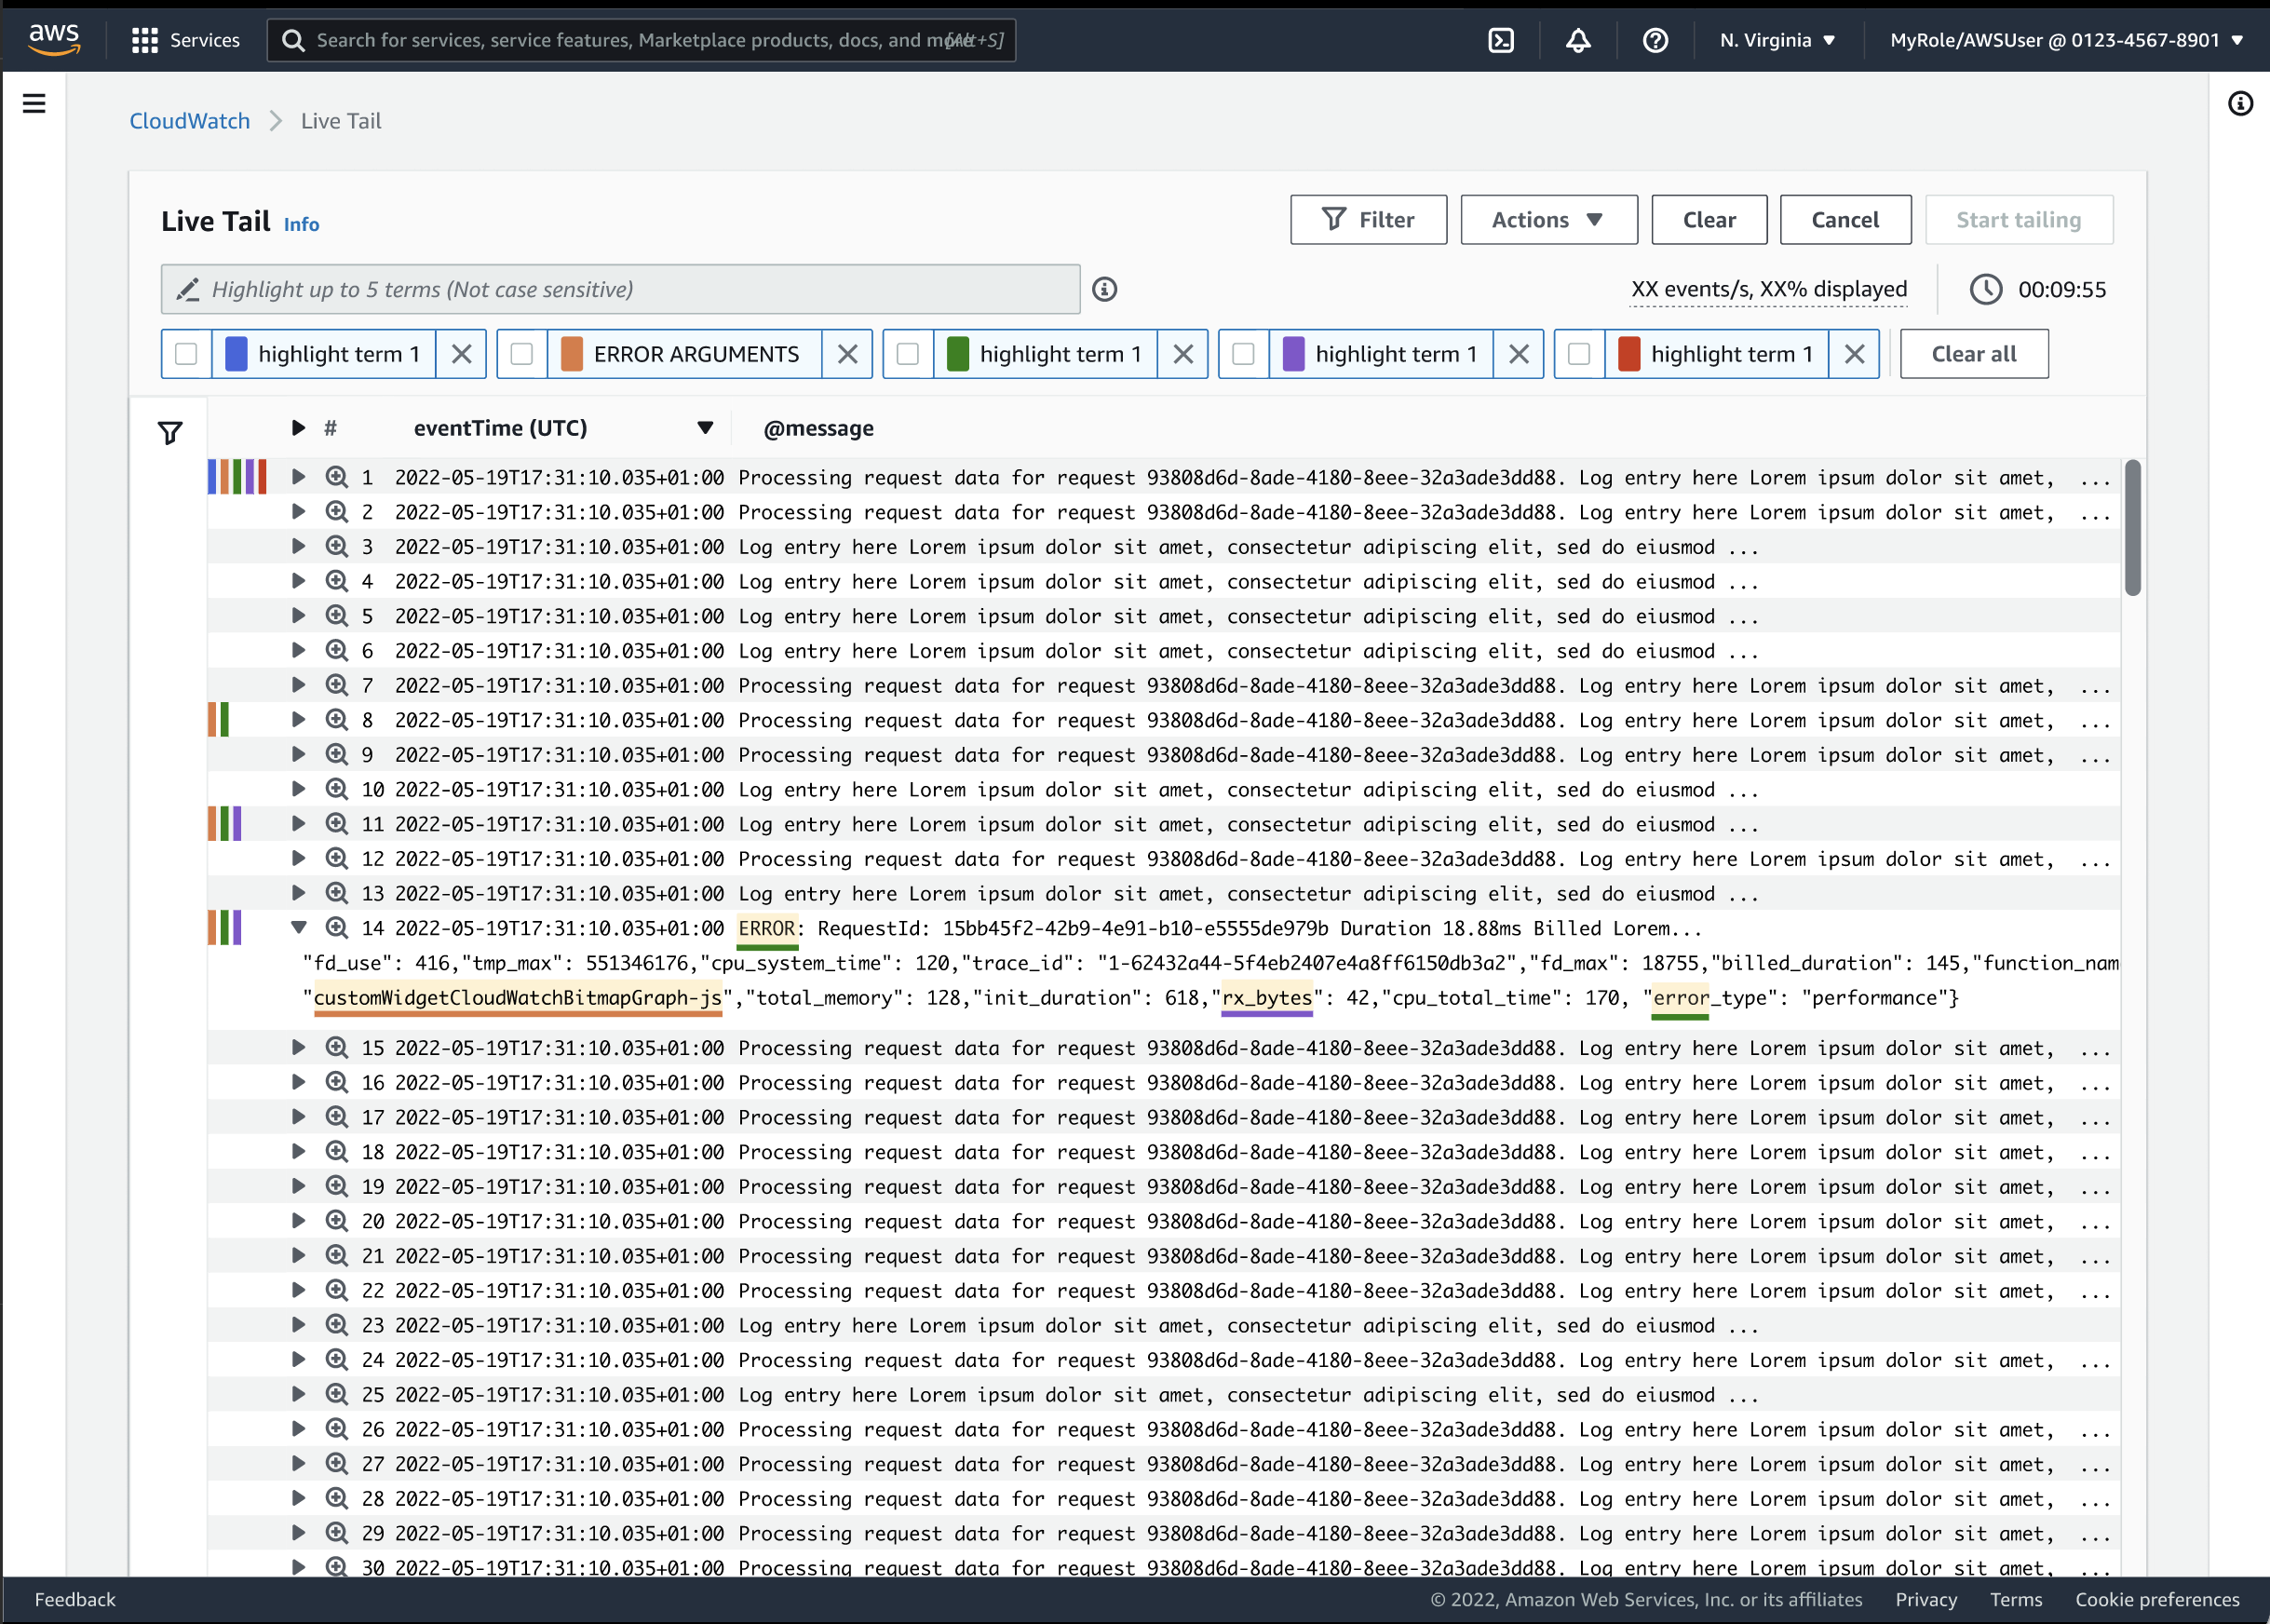This screenshot has height=1624, width=2270.
Task: Click magnifier zoom icon on log row 14
Action: pyautogui.click(x=337, y=928)
